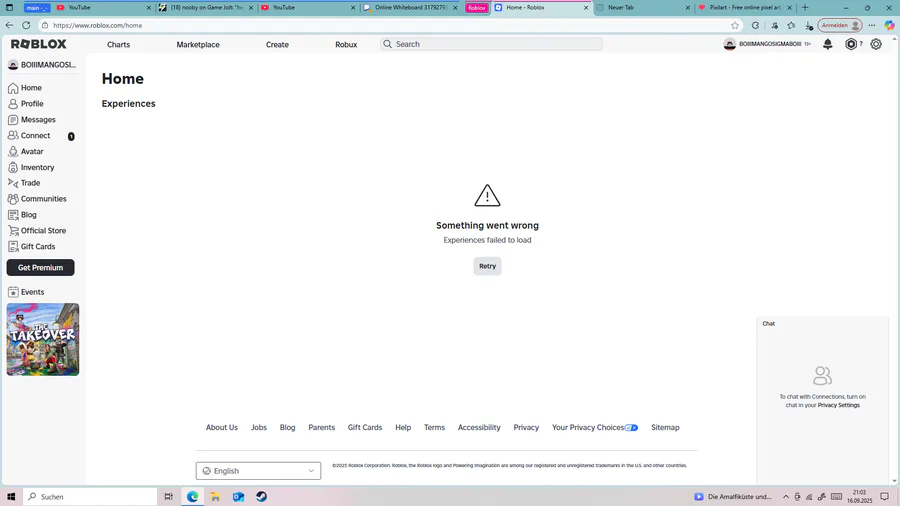This screenshot has width=900, height=506.
Task: Click the browser address bar URL
Action: point(98,25)
